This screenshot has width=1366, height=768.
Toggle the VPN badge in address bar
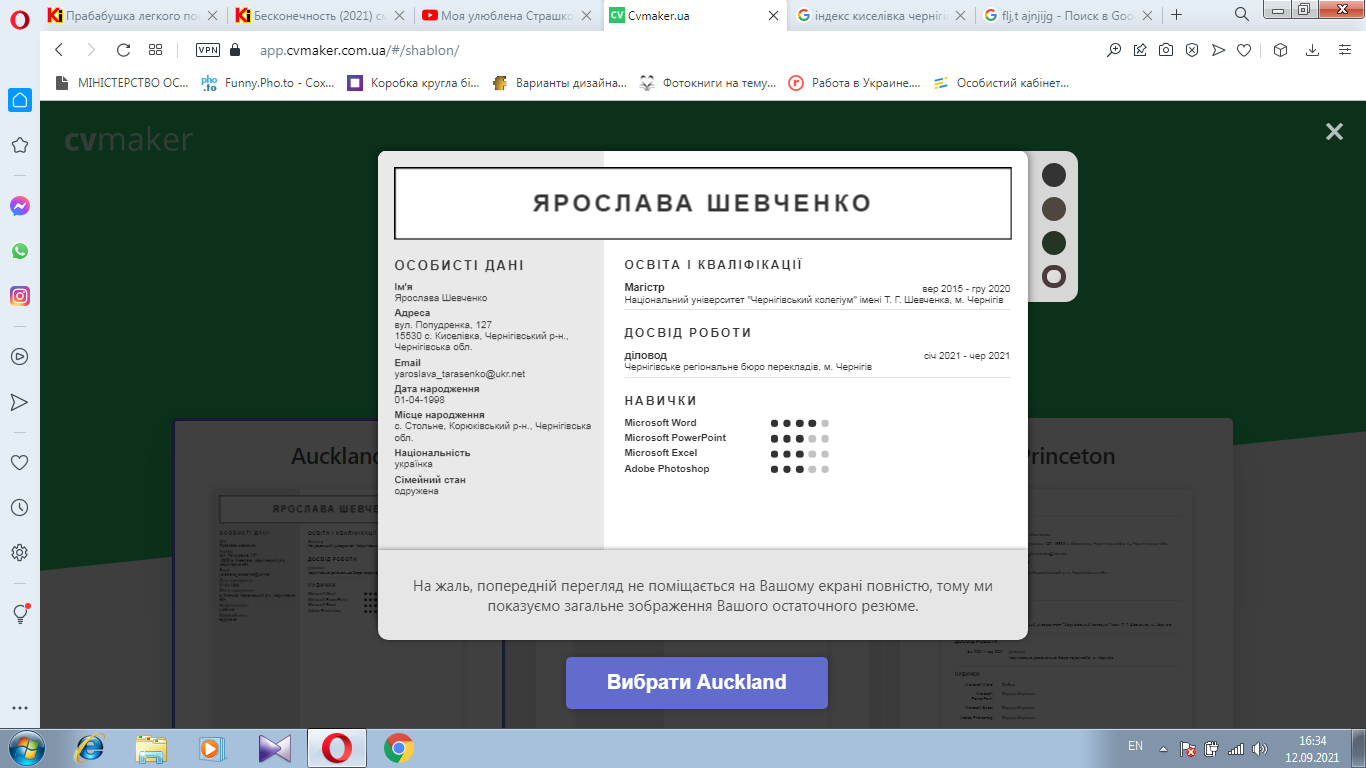208,50
